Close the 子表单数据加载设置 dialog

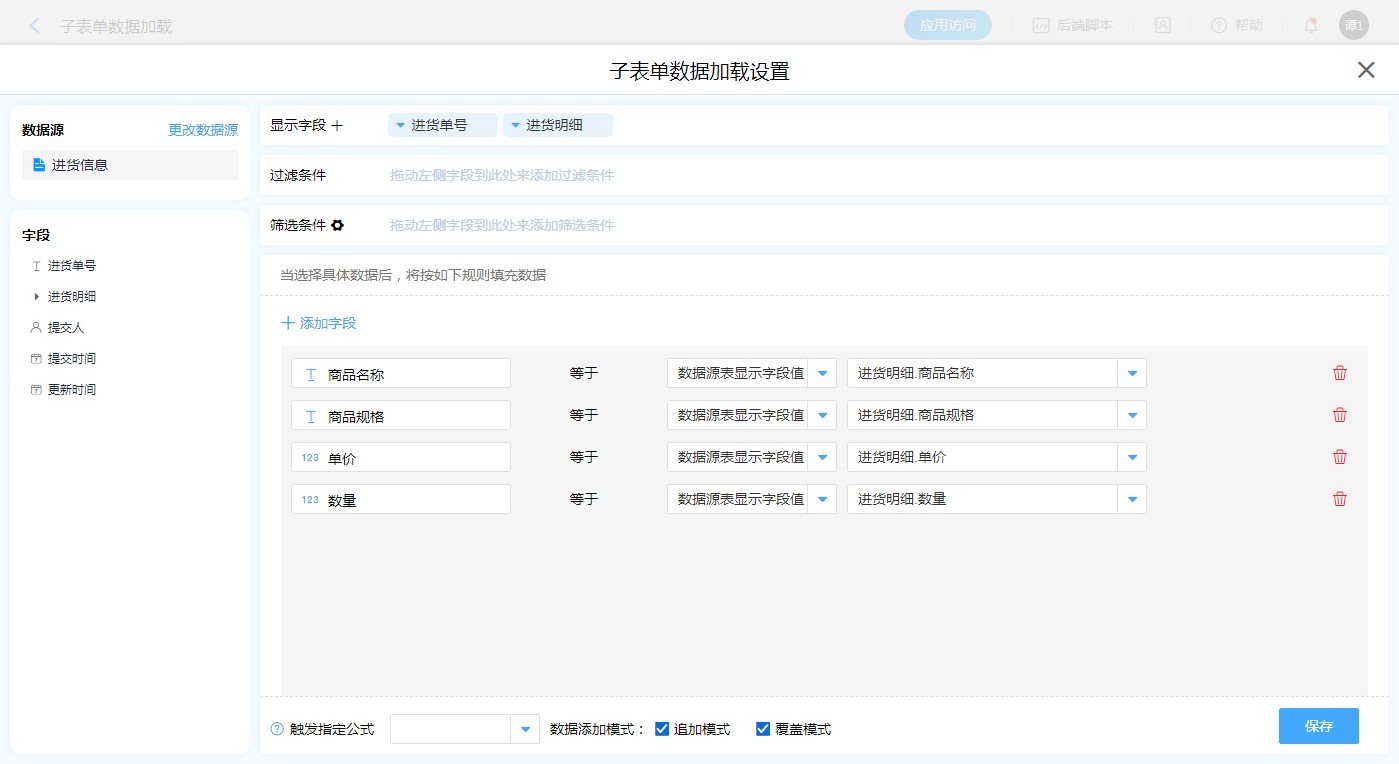[1366, 70]
